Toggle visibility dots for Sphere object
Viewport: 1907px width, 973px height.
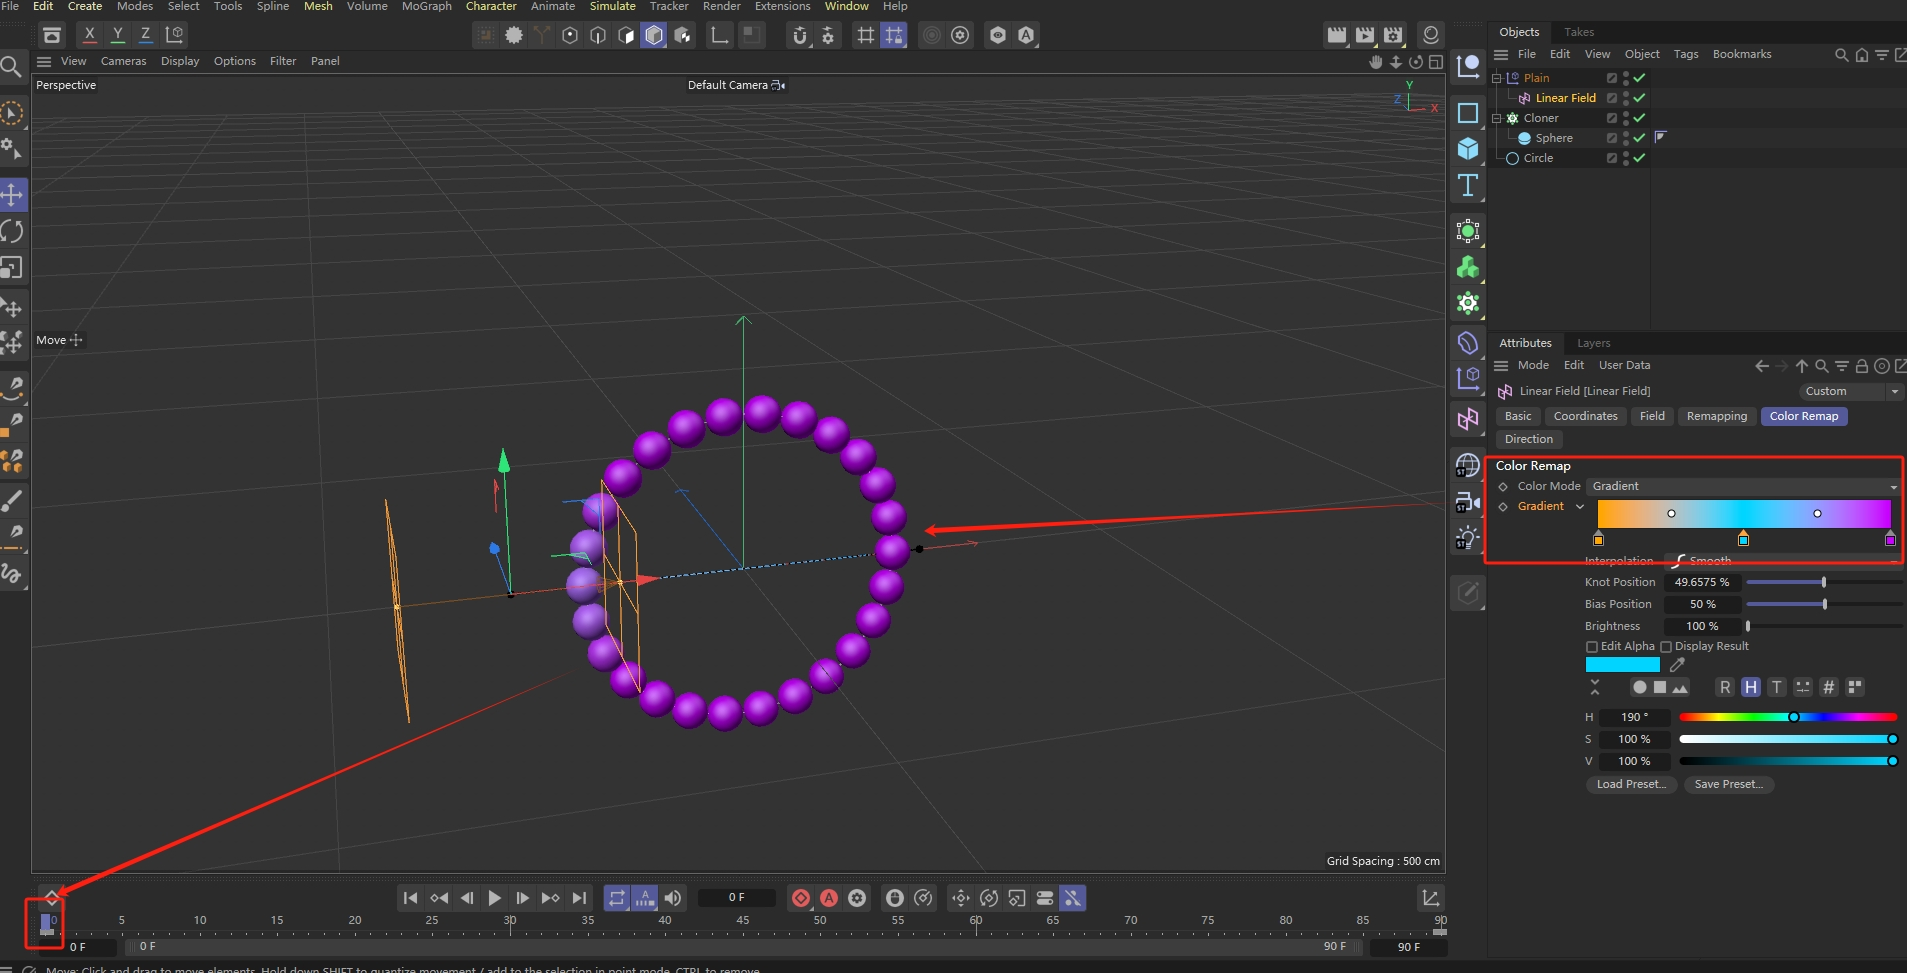pyautogui.click(x=1626, y=138)
